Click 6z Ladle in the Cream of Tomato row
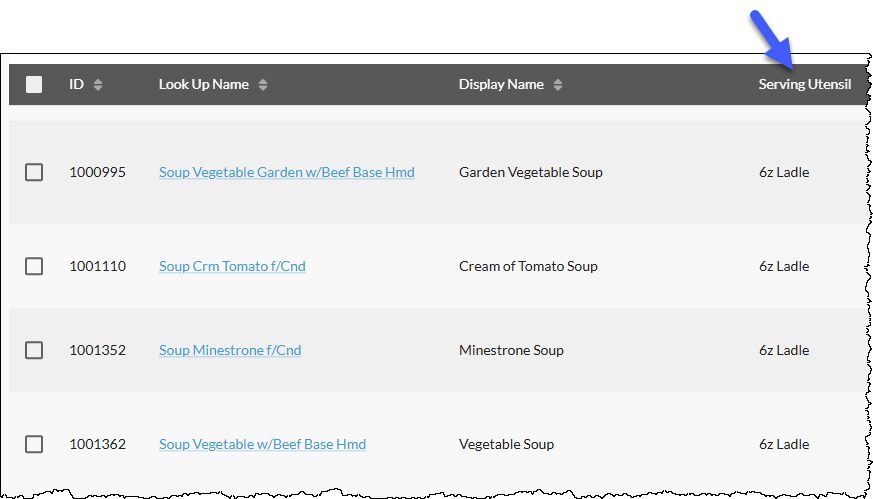The image size is (873, 499). tap(784, 266)
